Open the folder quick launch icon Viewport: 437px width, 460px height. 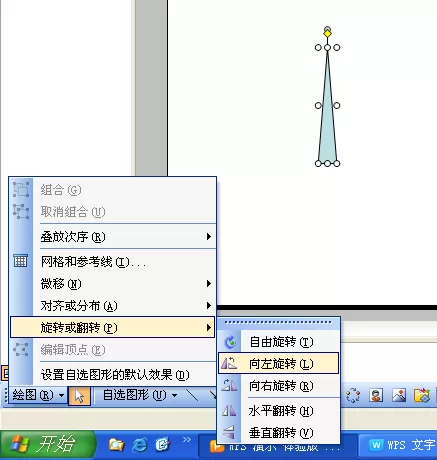(116, 445)
